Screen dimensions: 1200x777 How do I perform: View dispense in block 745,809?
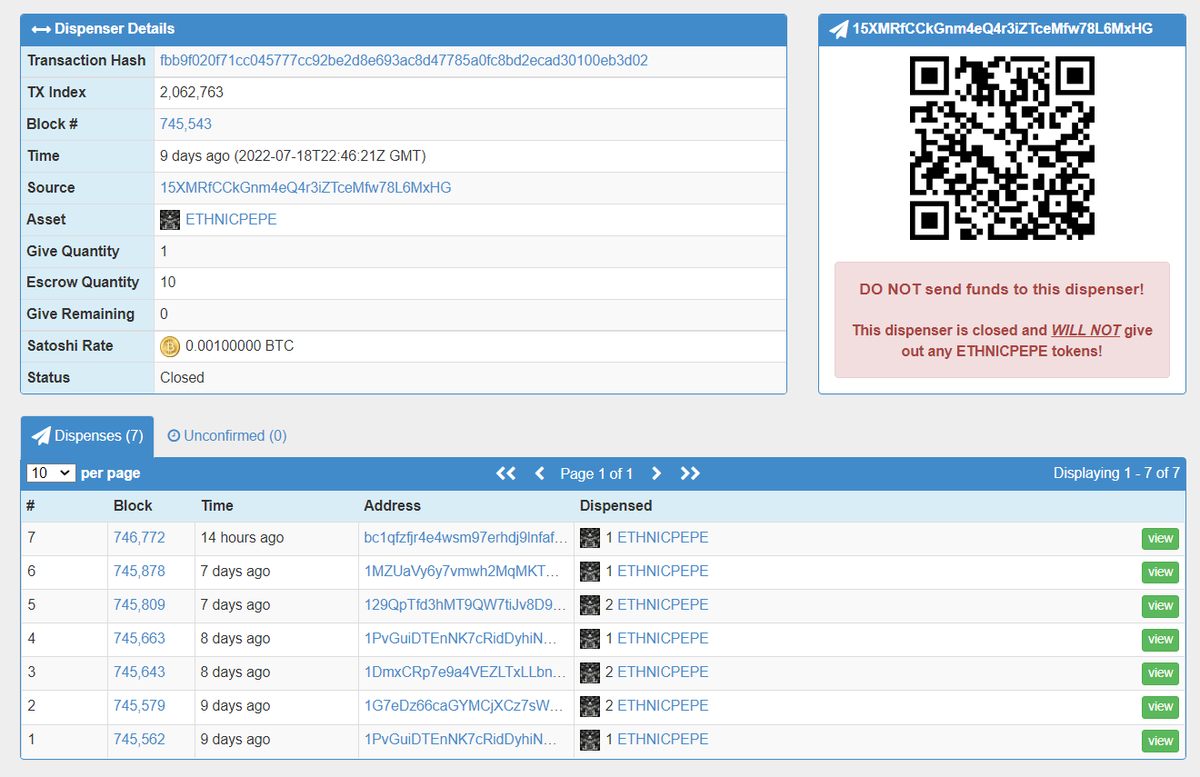pyautogui.click(x=1160, y=606)
